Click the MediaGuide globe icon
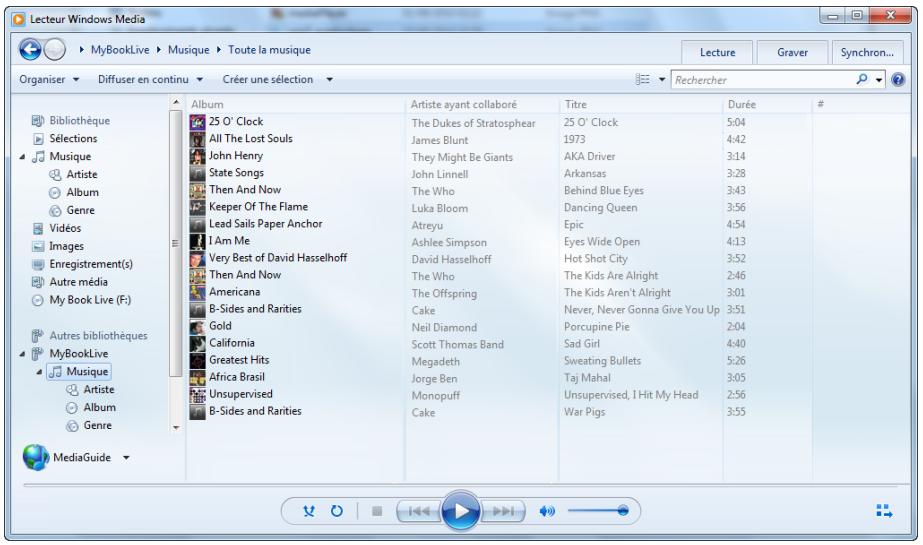 36,457
